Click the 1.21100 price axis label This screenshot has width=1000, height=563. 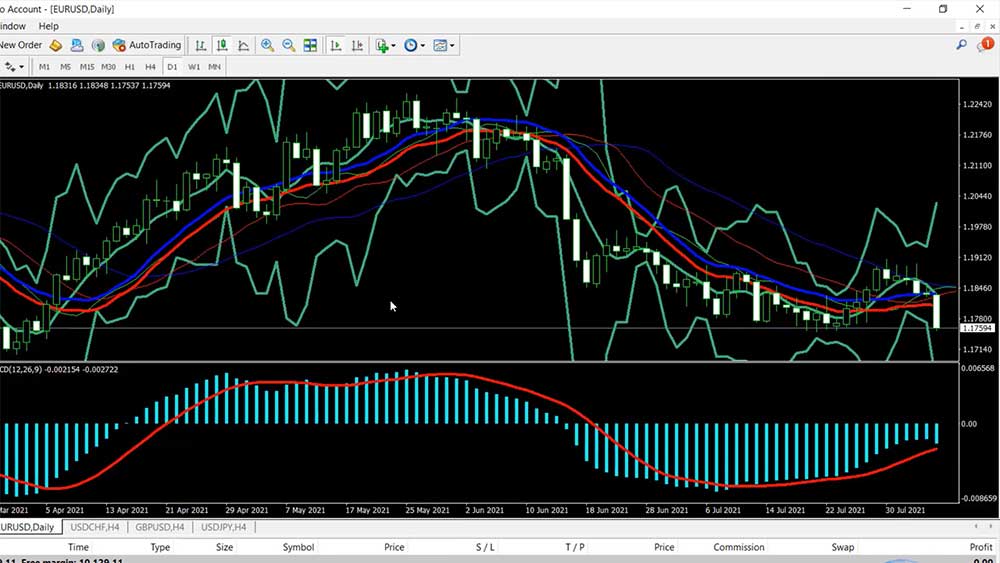978,165
